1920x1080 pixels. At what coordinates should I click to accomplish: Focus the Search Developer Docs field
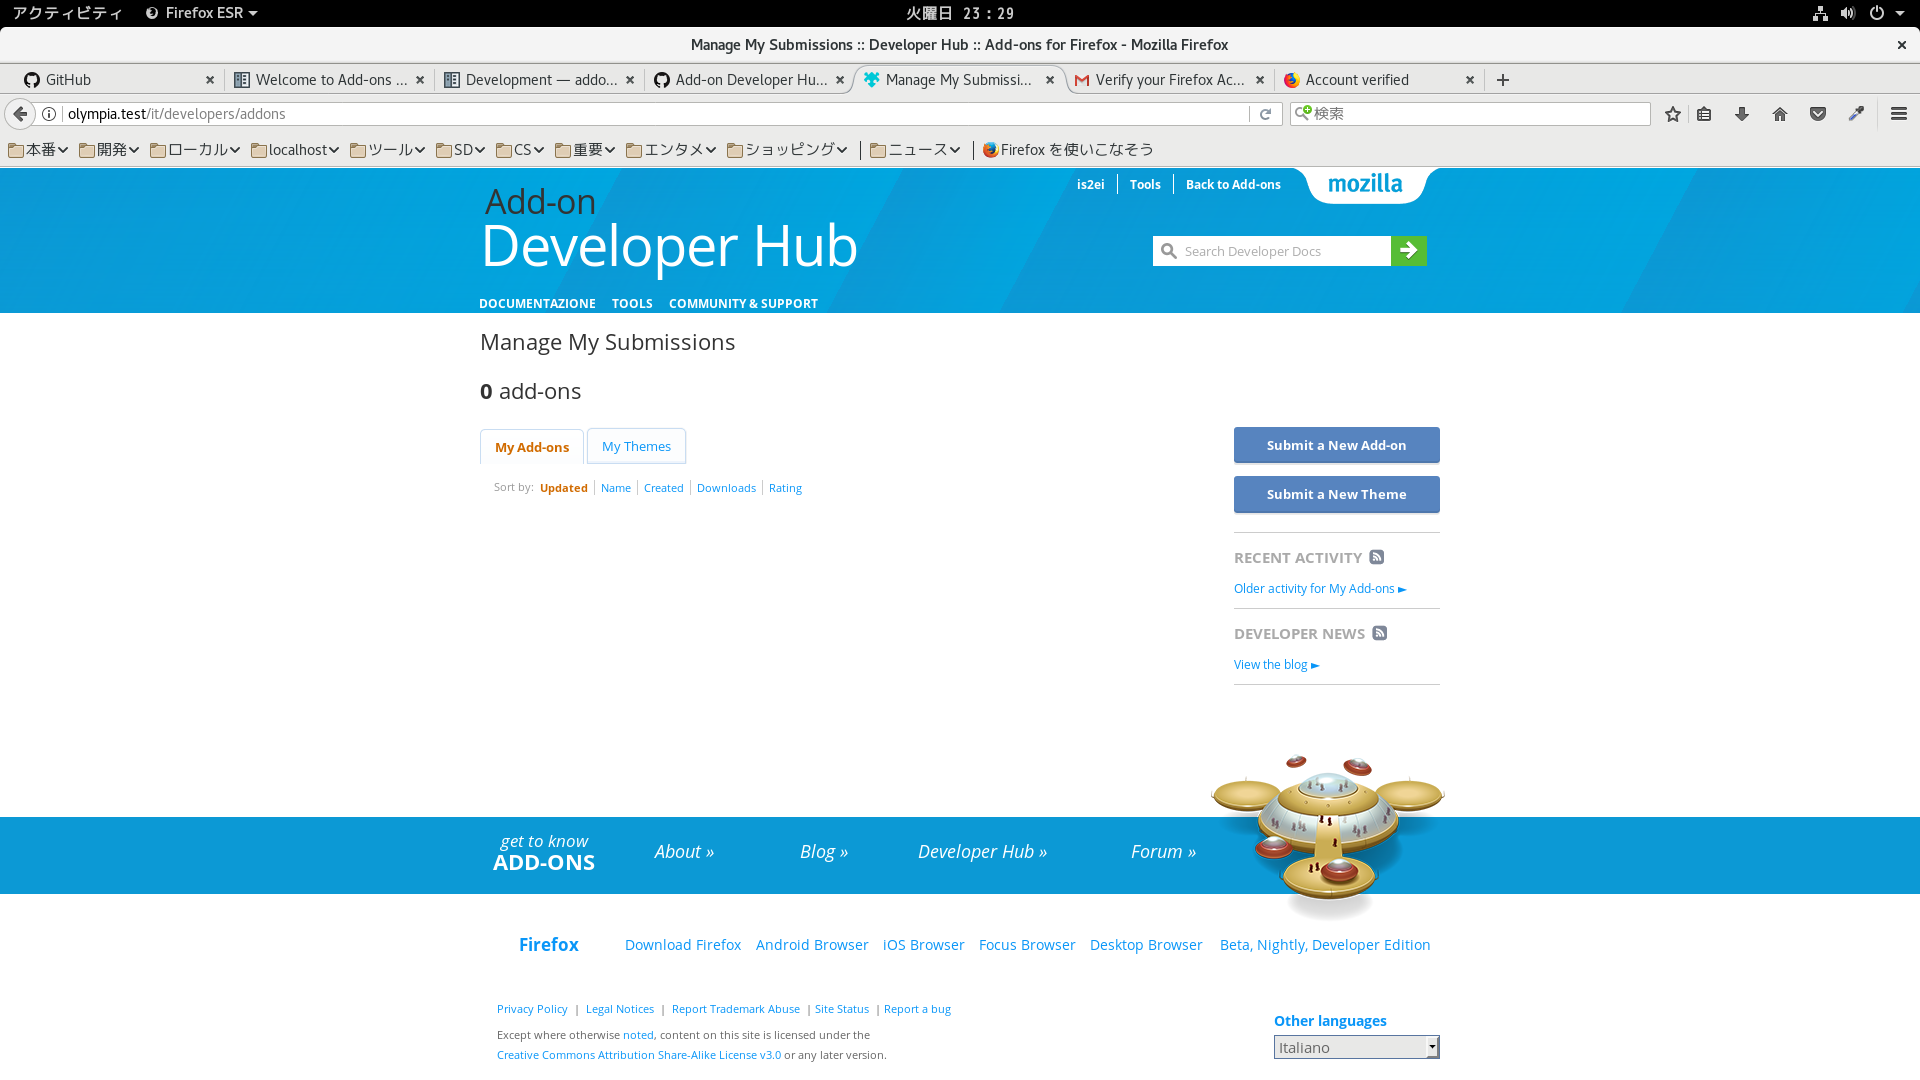click(x=1272, y=251)
